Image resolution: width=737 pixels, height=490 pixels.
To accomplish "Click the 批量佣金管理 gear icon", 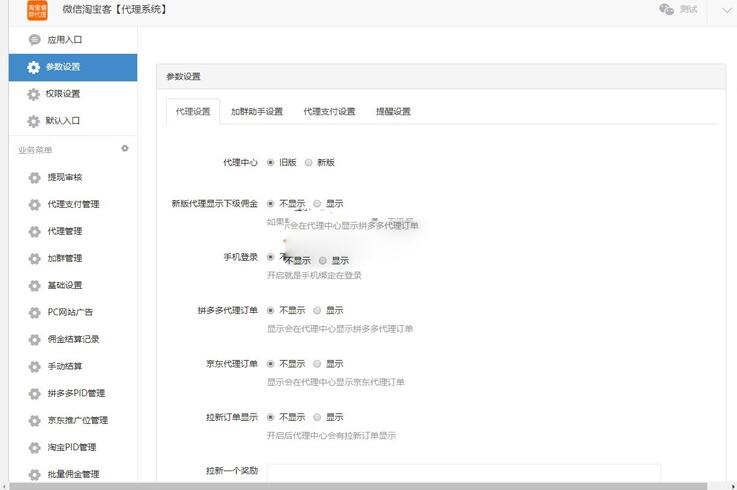I will pyautogui.click(x=34, y=474).
